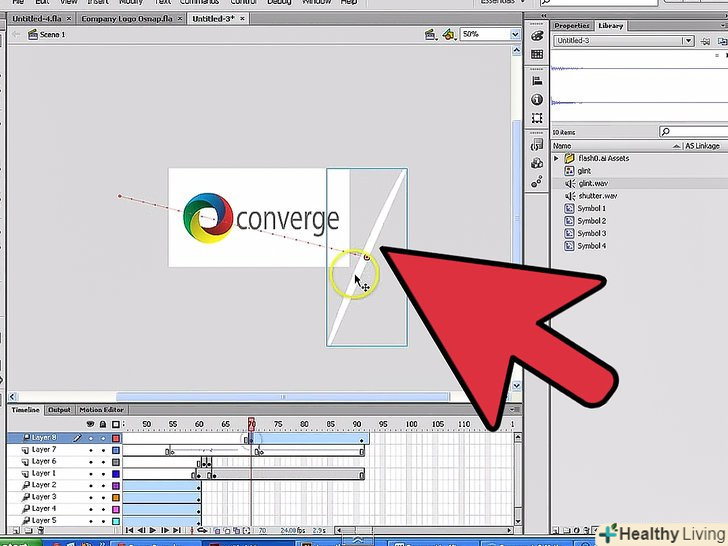The height and width of the screenshot is (546, 728).
Task: Switch to the Properties tab
Action: (x=572, y=26)
